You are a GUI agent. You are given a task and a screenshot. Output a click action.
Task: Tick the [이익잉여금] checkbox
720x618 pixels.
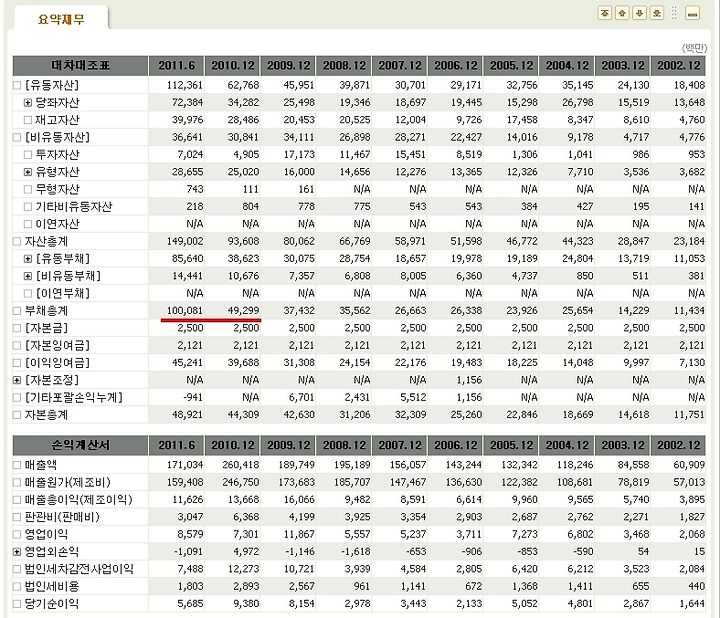point(17,363)
